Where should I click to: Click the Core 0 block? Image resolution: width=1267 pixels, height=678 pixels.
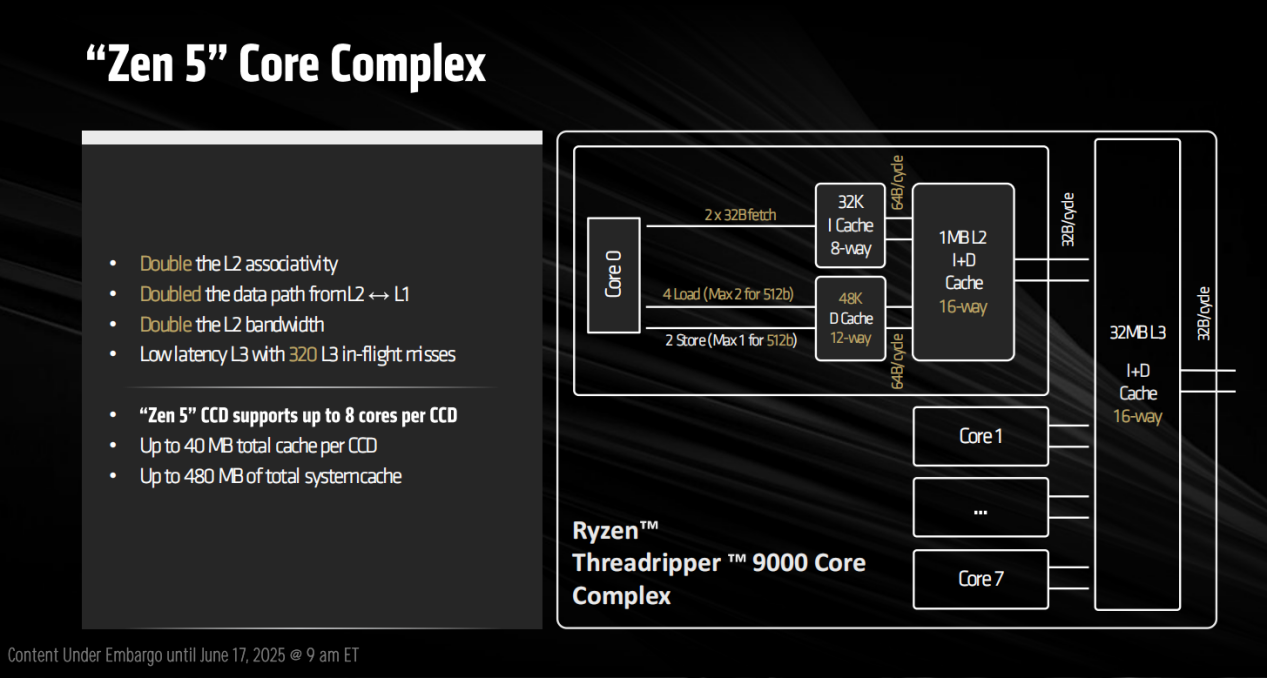tap(613, 274)
